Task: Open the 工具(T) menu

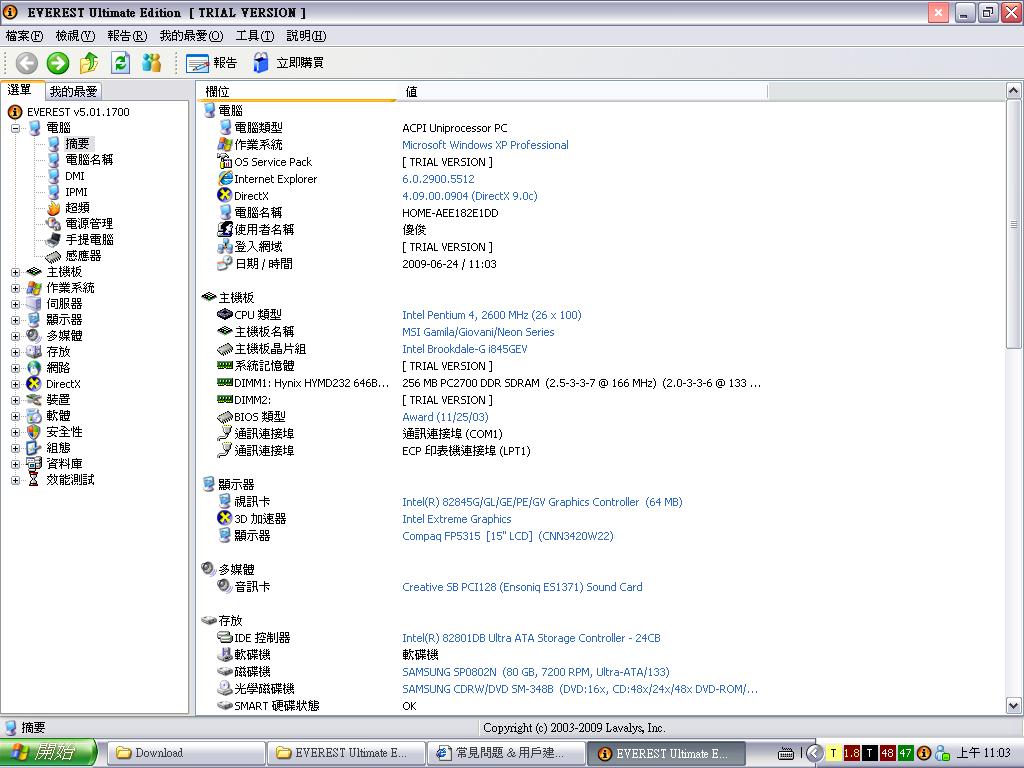Action: click(x=255, y=36)
